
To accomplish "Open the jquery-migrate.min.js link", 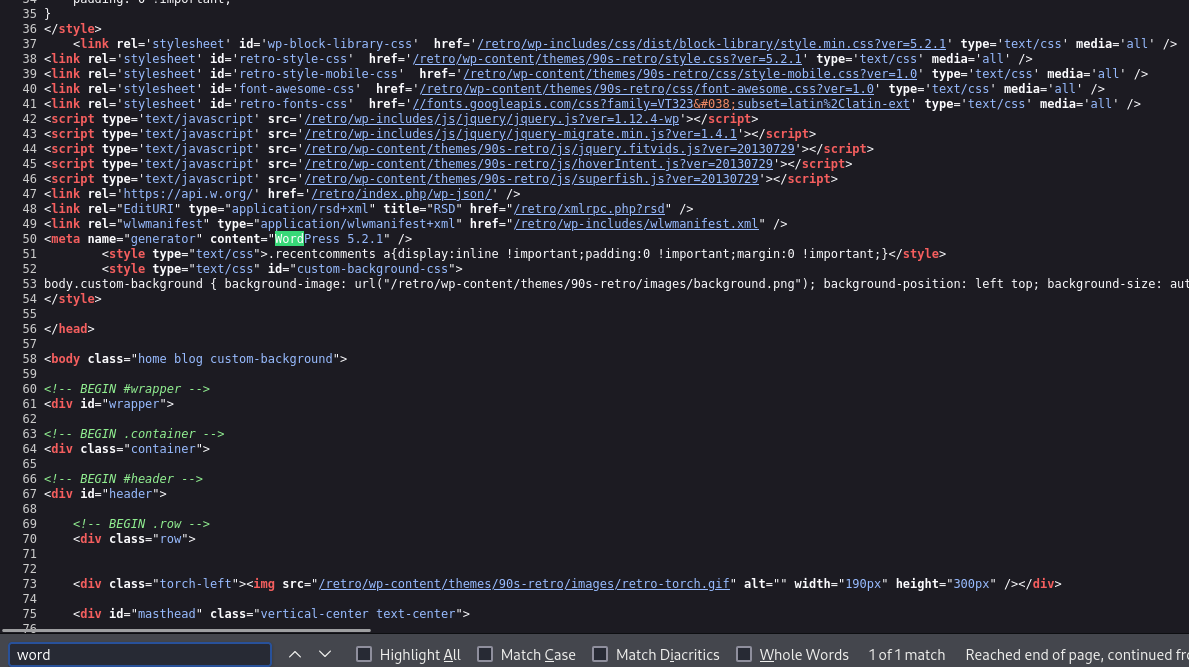I will click(521, 134).
